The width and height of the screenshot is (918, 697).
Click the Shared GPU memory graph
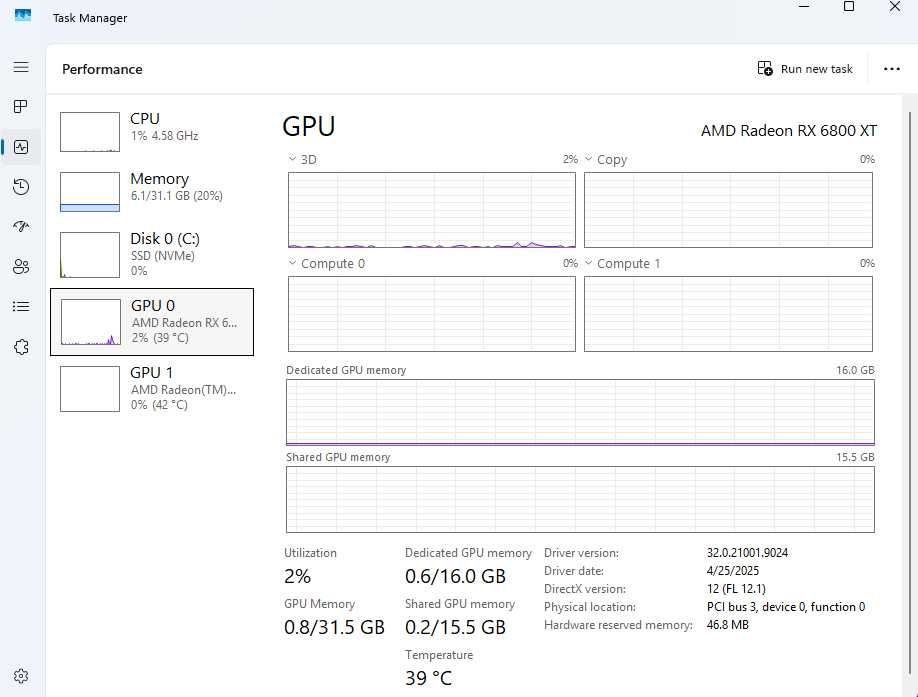point(580,499)
